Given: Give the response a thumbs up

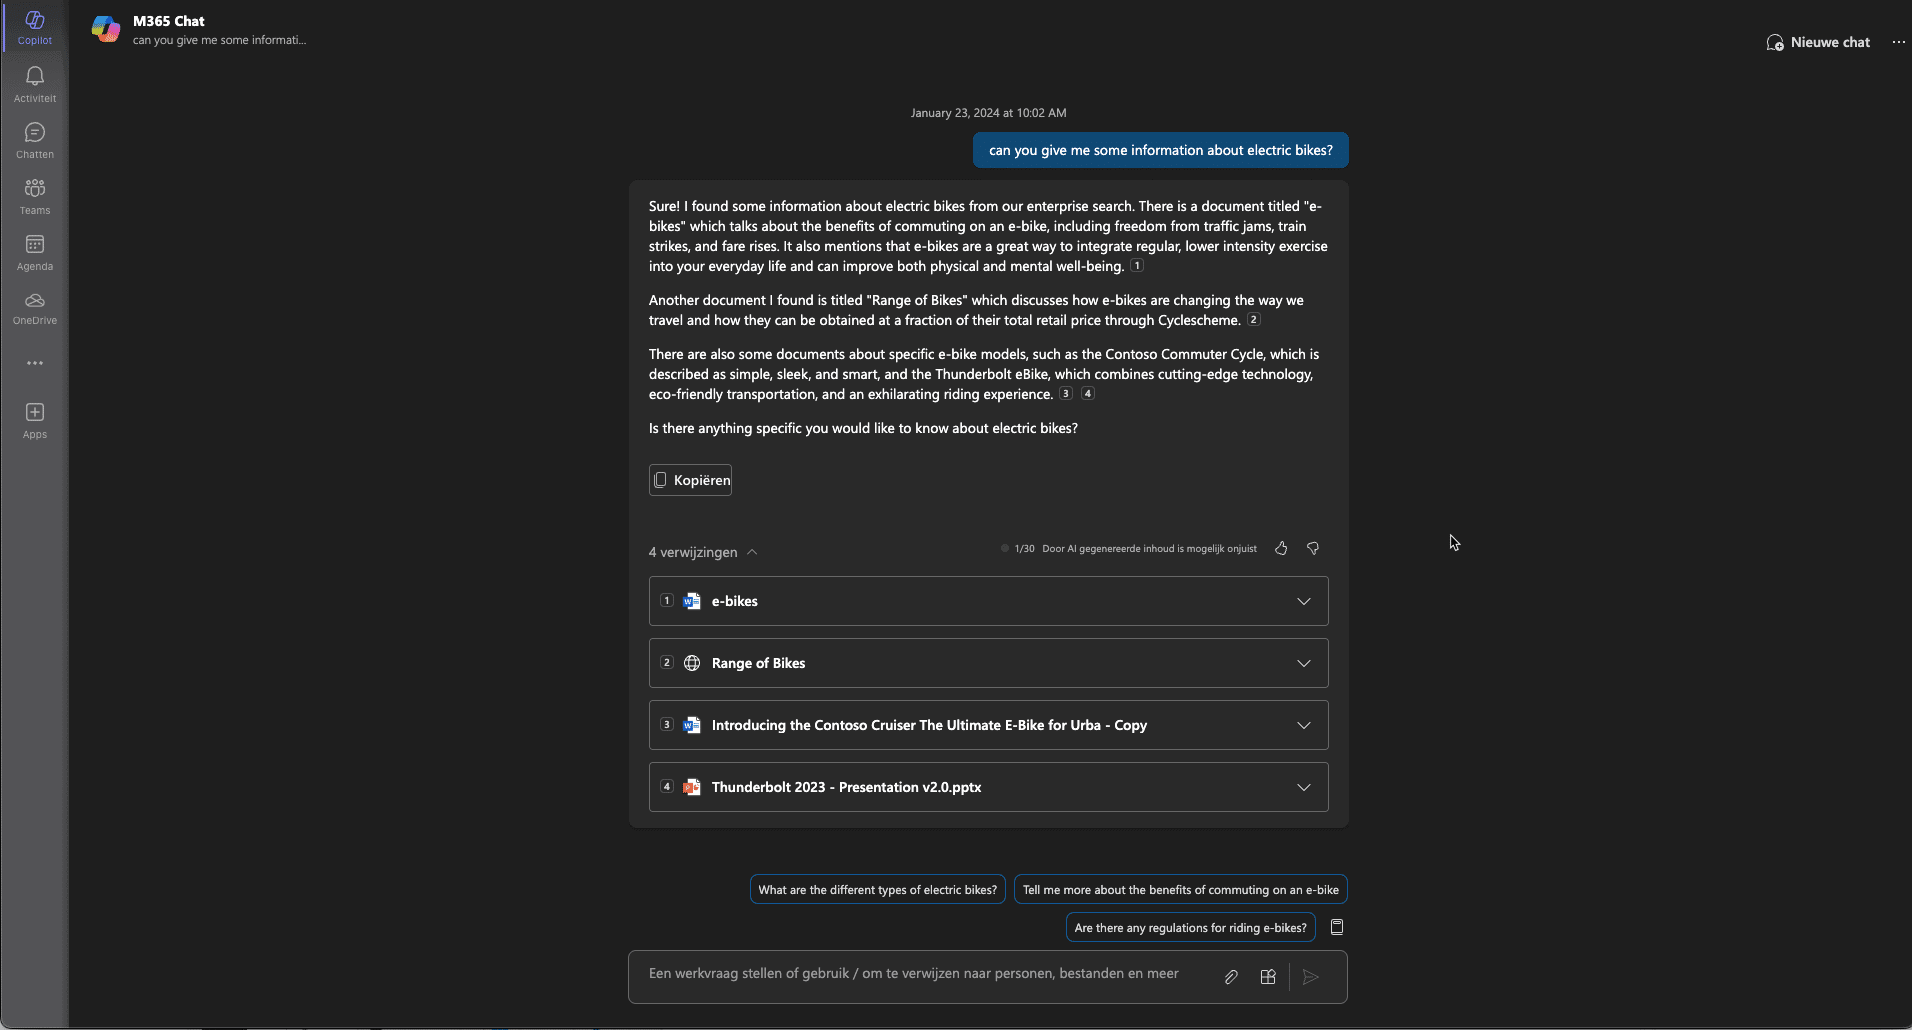Looking at the screenshot, I should (1281, 548).
